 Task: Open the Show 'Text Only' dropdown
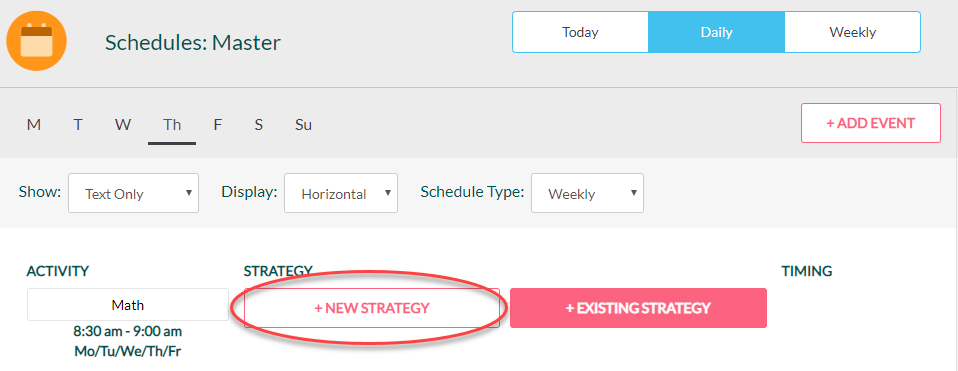[133, 193]
